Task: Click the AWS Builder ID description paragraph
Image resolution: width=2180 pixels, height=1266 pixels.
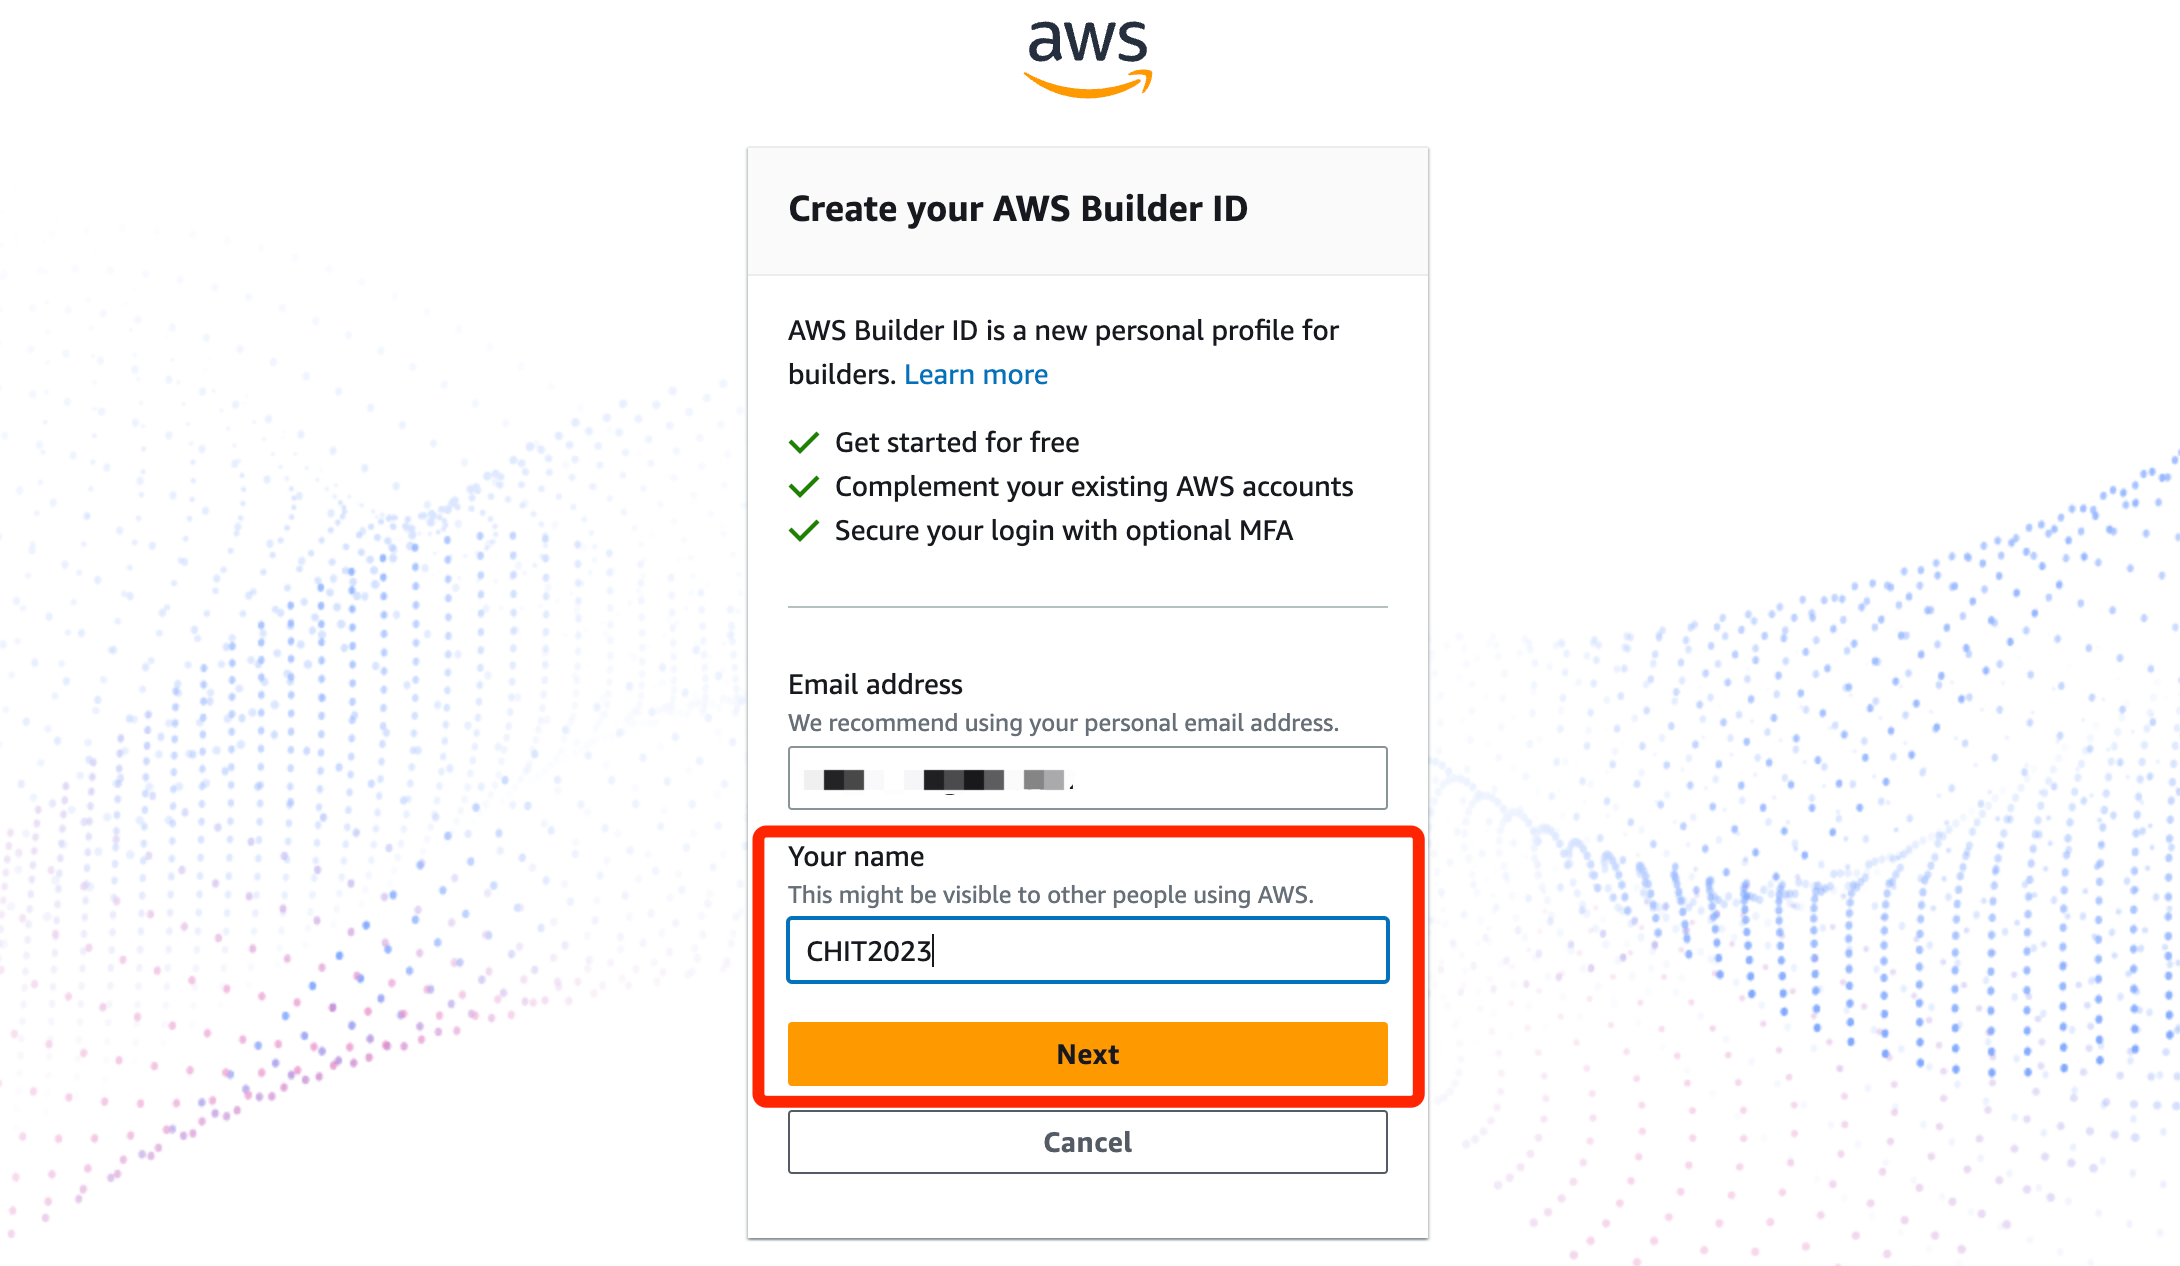Action: coord(1063,352)
